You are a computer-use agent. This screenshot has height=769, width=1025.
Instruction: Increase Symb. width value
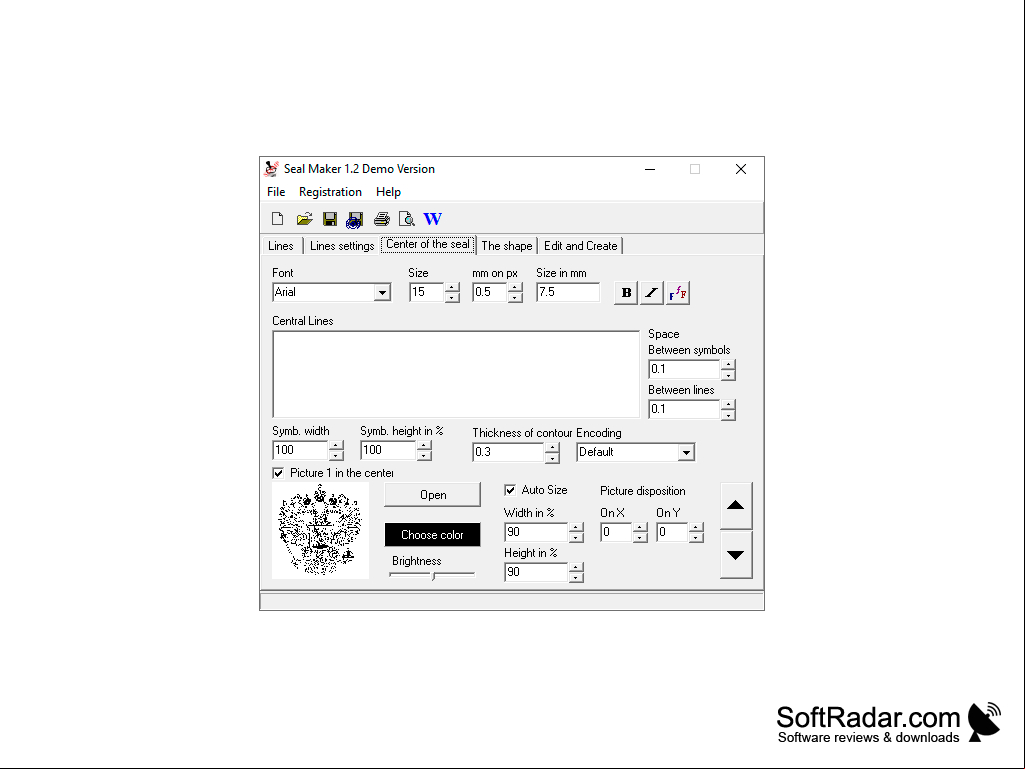(336, 445)
